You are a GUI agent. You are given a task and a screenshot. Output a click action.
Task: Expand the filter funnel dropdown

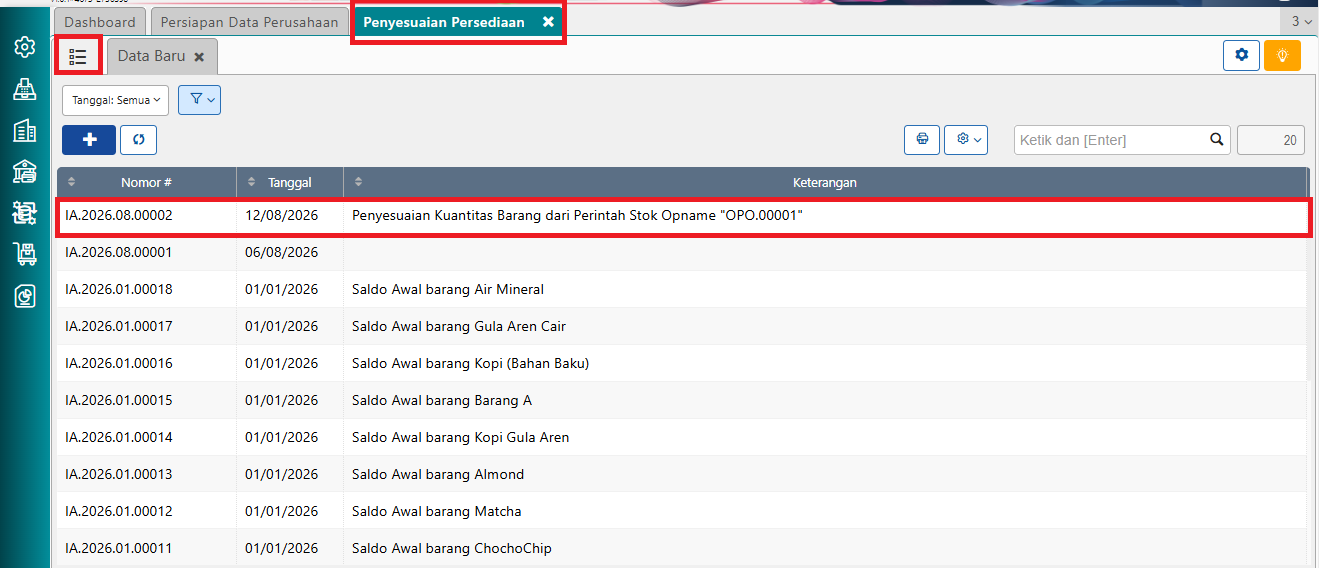[199, 100]
